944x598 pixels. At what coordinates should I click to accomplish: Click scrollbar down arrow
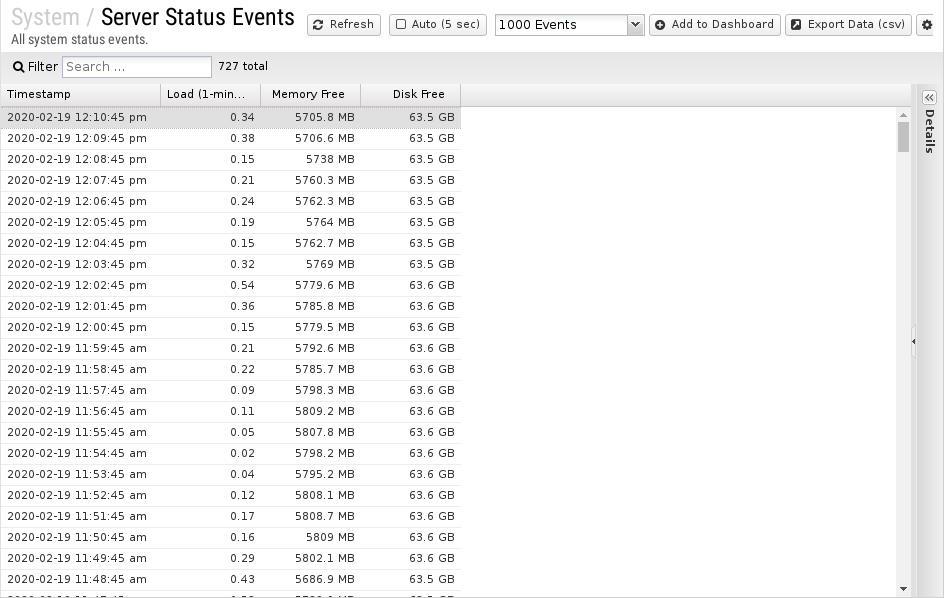coord(903,589)
